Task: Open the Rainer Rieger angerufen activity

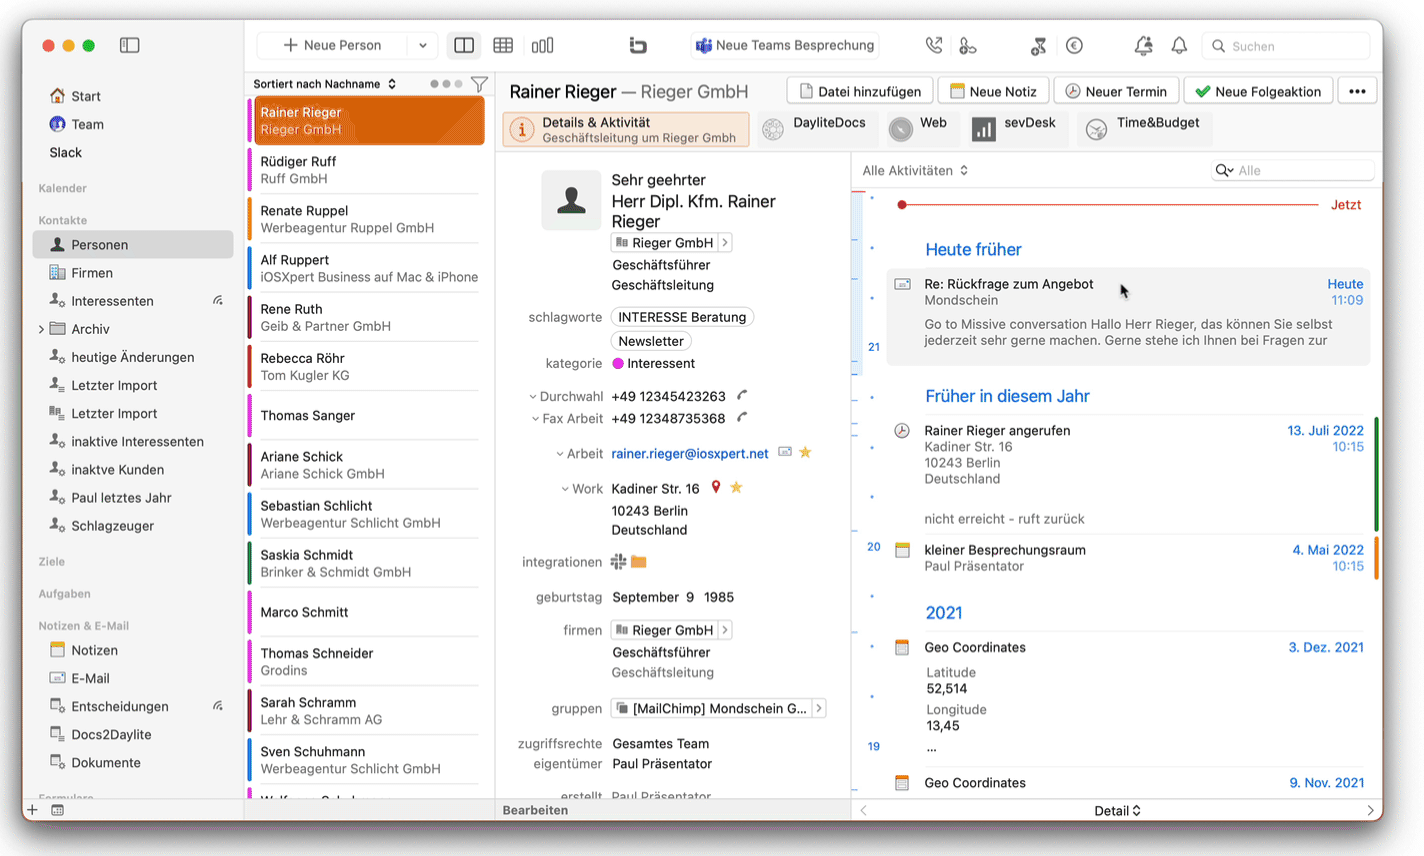Action: (x=1128, y=474)
